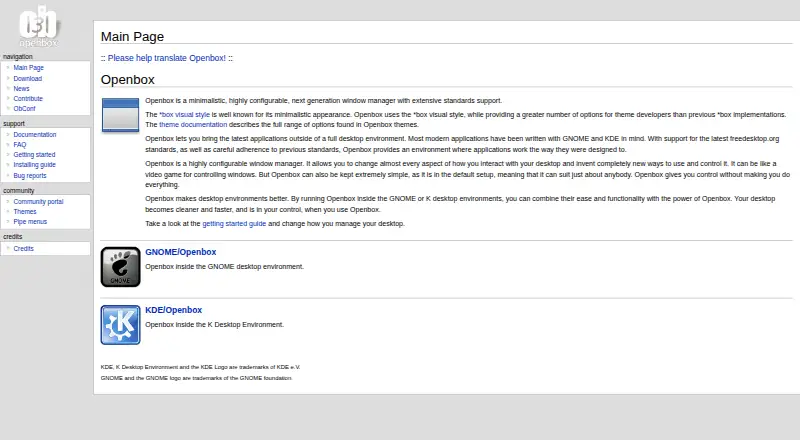Click 'Openbox inside the K Desktop Environment.' text

(214, 325)
